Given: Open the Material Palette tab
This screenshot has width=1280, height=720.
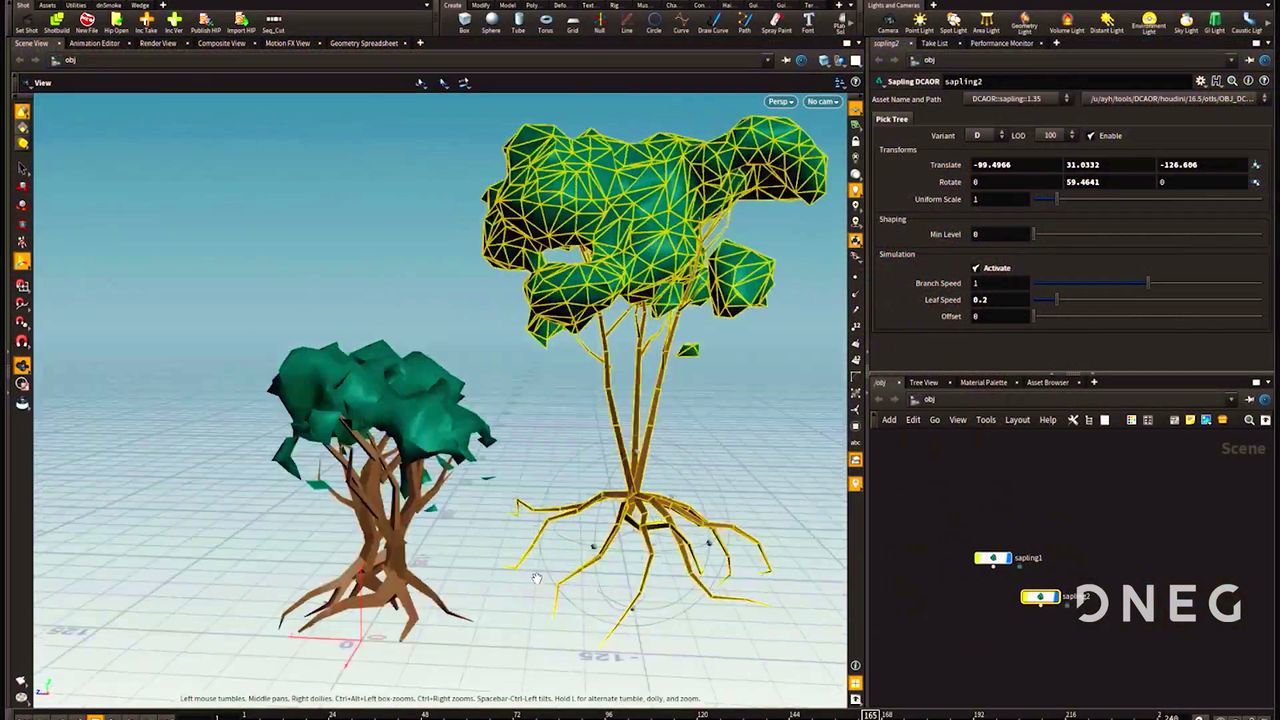Looking at the screenshot, I should [983, 382].
